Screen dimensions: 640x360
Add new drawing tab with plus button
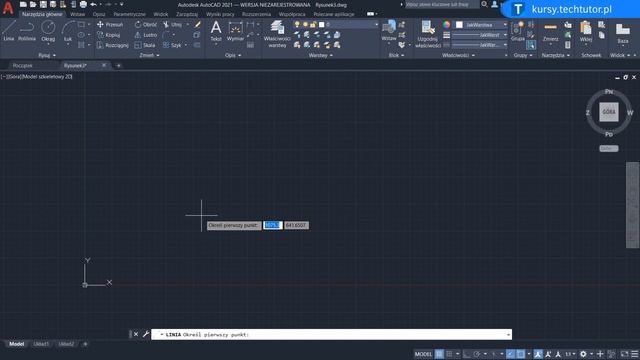(x=119, y=65)
